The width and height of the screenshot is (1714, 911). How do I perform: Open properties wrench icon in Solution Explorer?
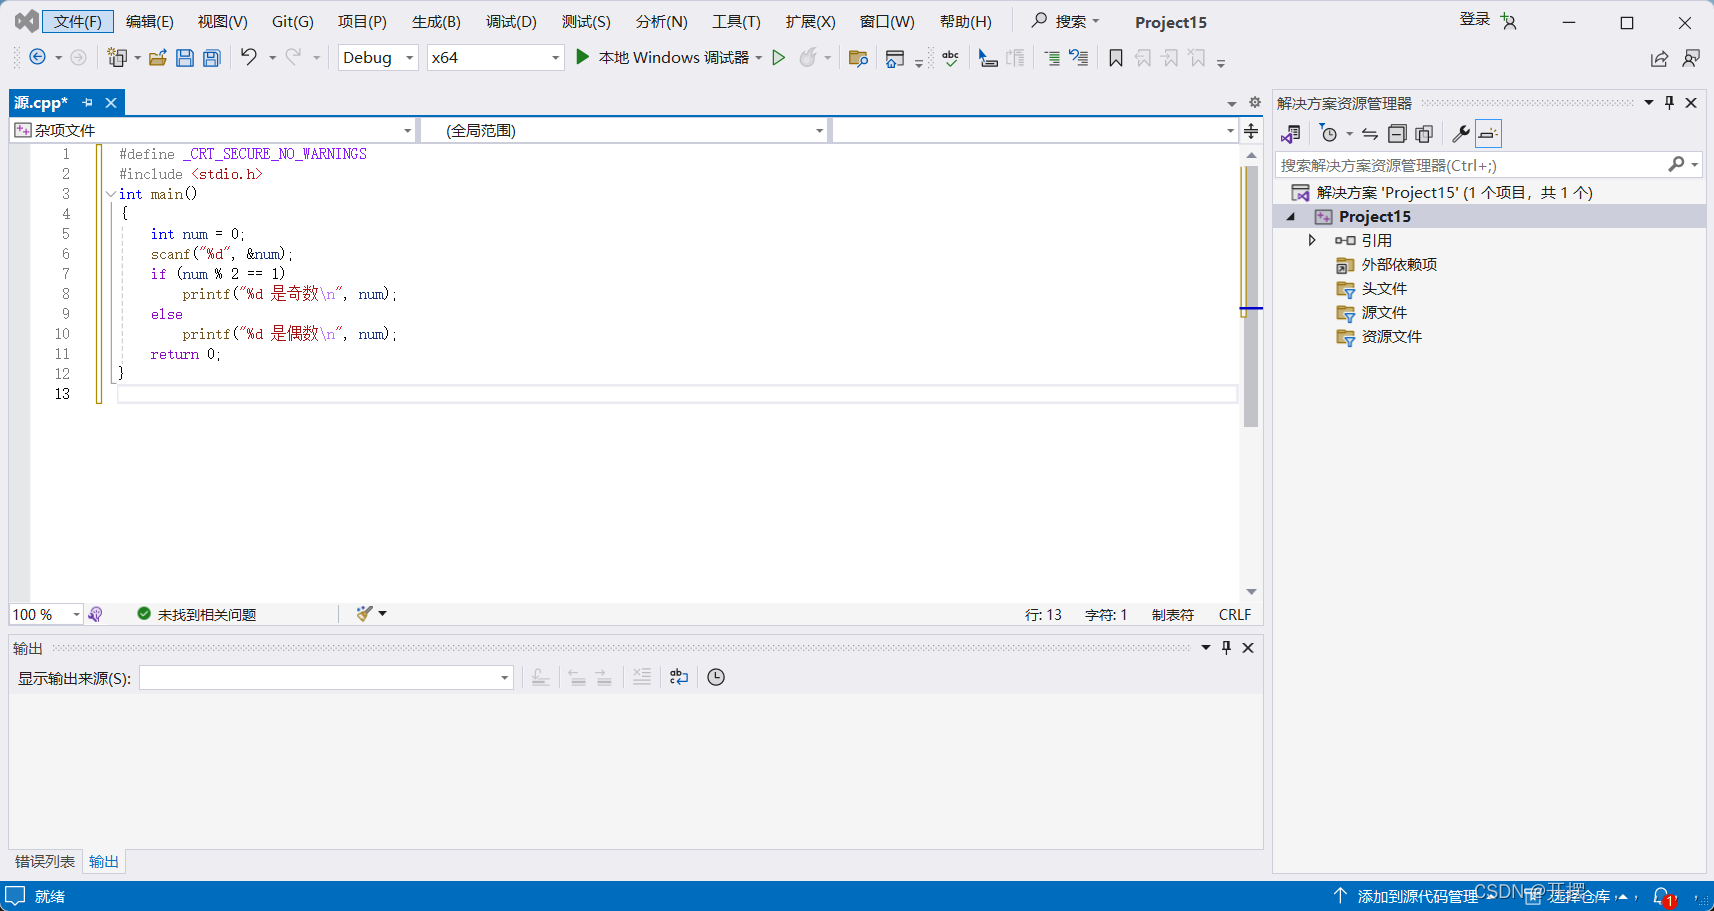pyautogui.click(x=1461, y=133)
